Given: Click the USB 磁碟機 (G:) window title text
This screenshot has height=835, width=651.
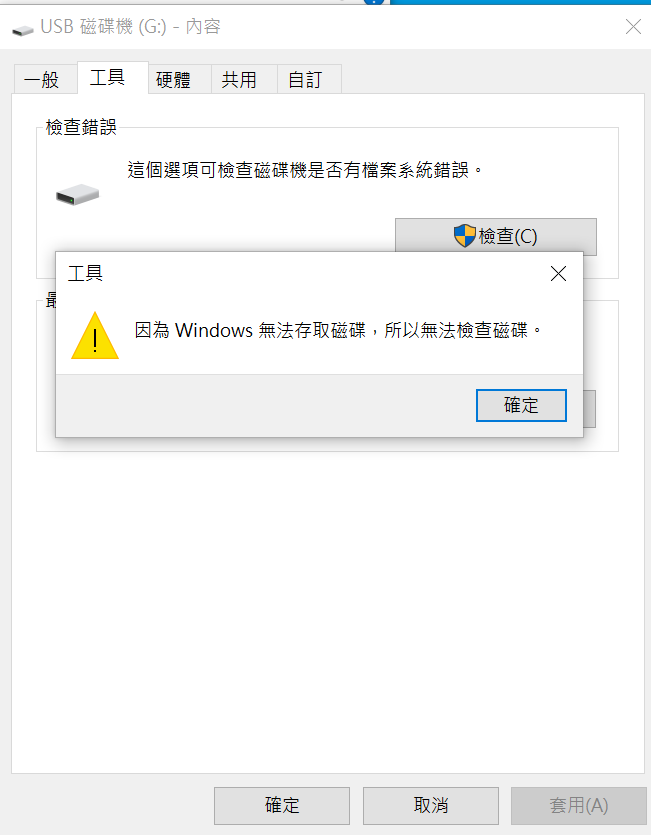Looking at the screenshot, I should (x=131, y=27).
